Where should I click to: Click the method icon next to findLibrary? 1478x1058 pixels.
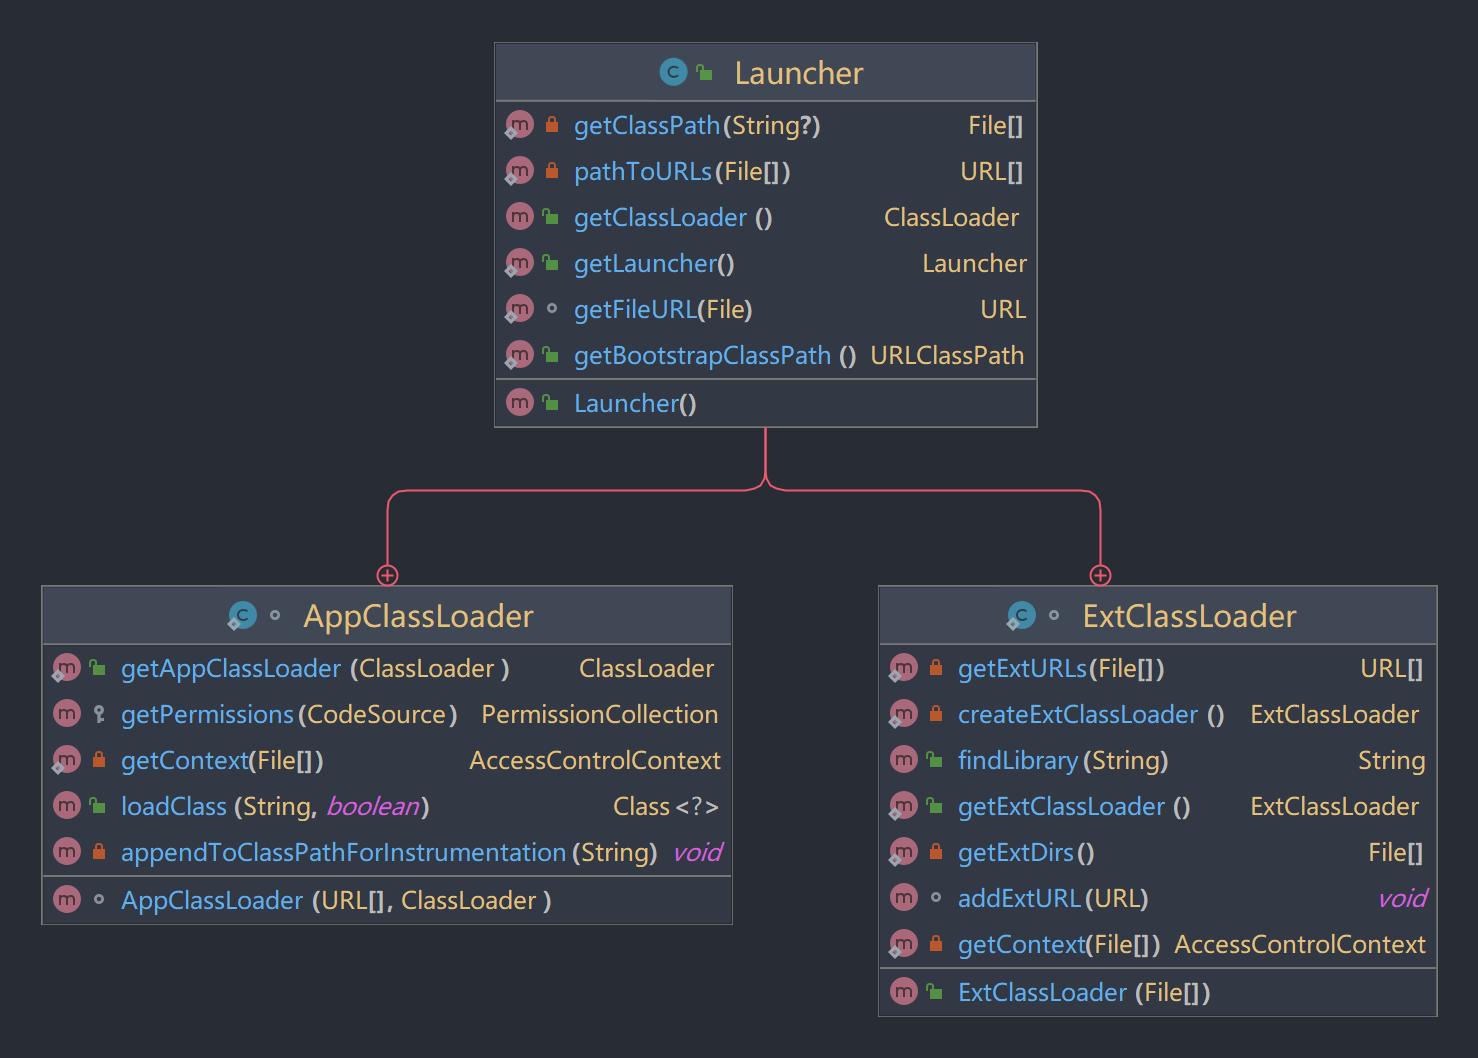(903, 760)
